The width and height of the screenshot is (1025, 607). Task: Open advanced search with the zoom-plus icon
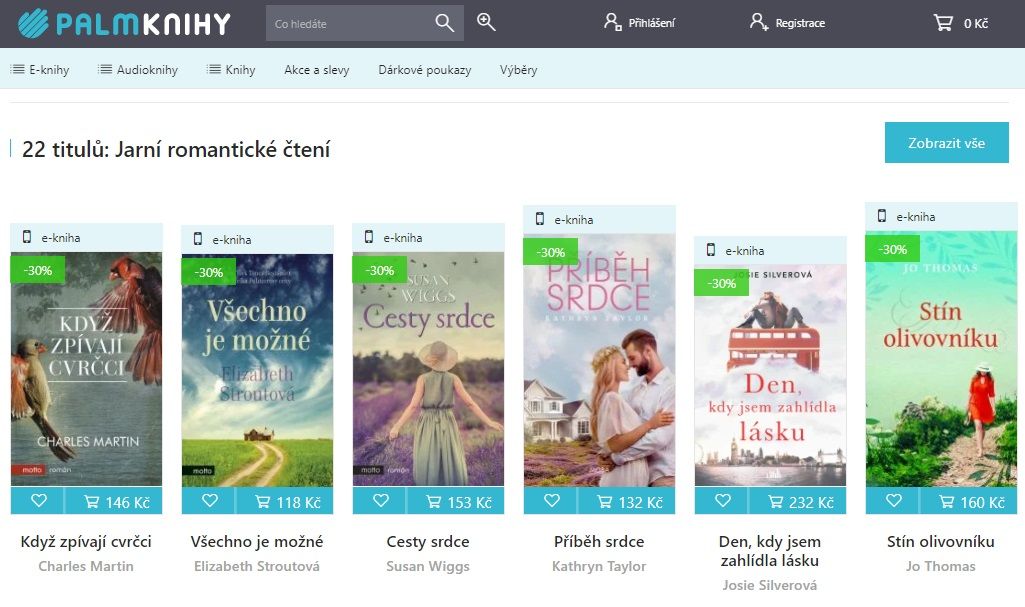[x=486, y=22]
